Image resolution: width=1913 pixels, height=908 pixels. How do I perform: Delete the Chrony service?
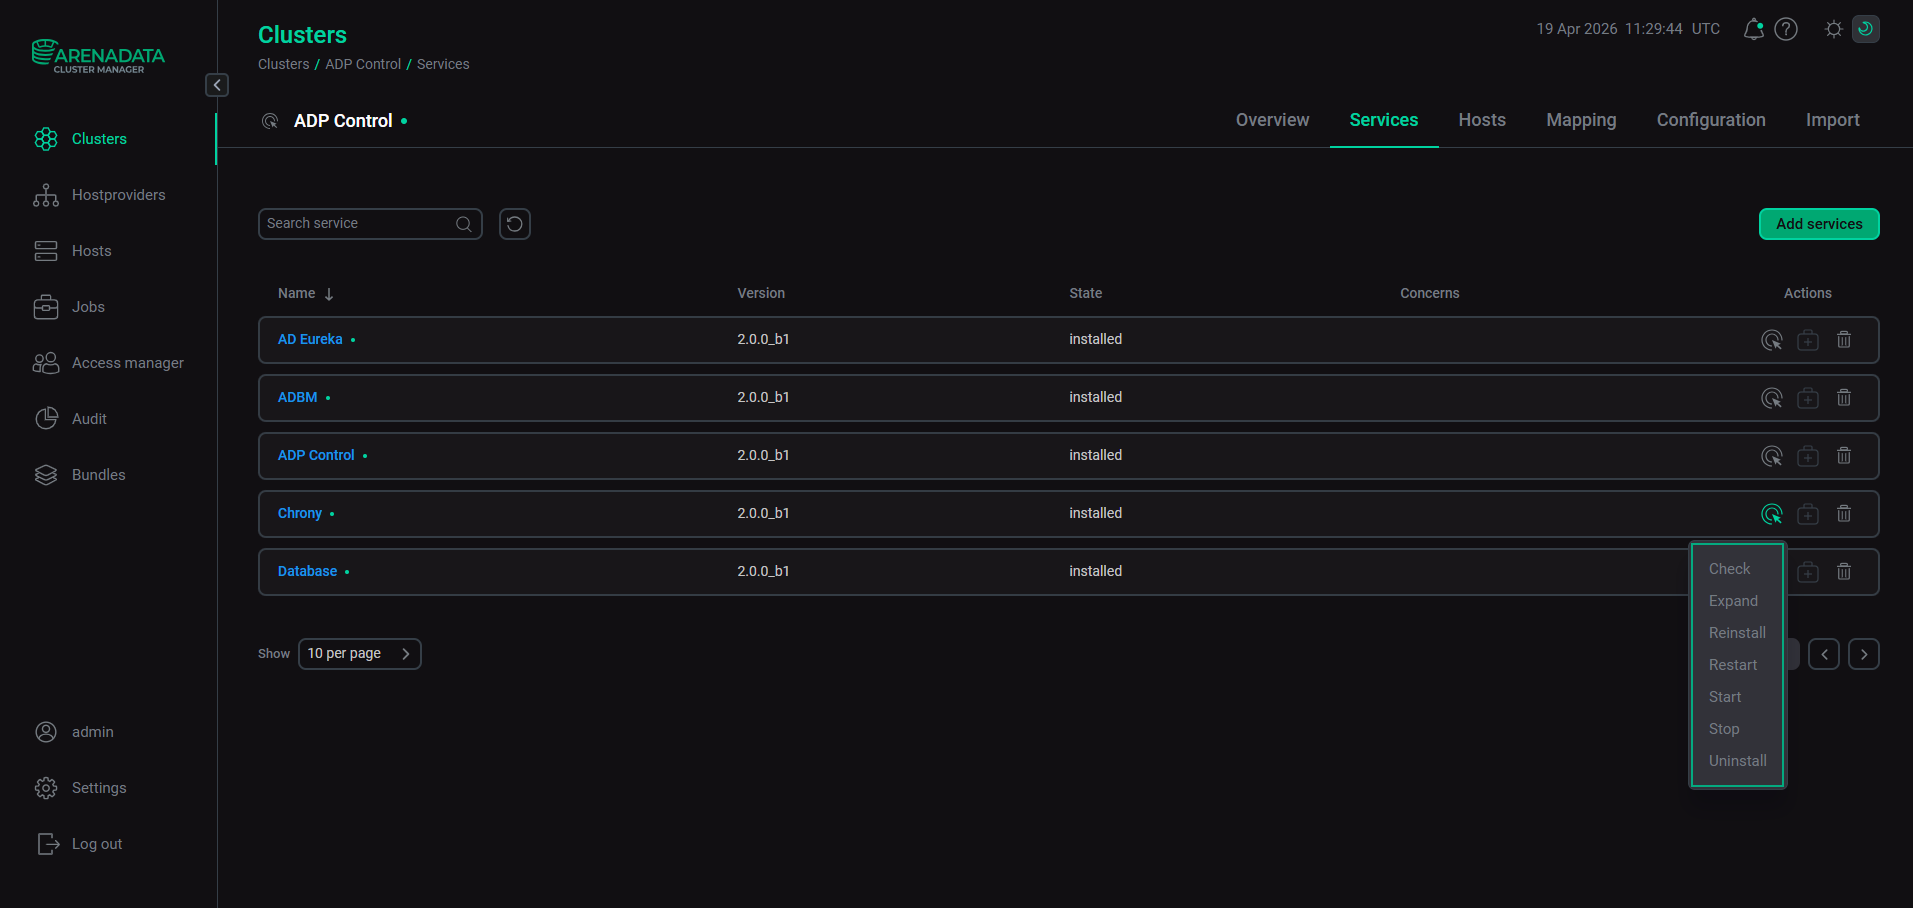tap(1844, 514)
